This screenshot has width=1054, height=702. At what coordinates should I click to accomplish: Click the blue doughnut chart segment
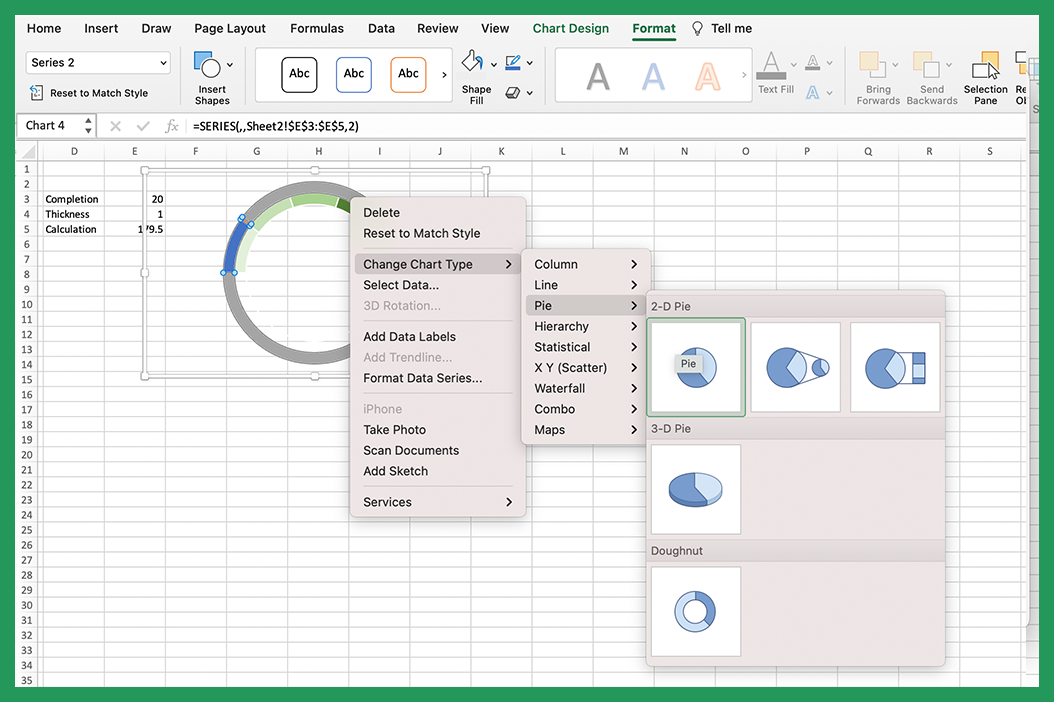pyautogui.click(x=233, y=247)
